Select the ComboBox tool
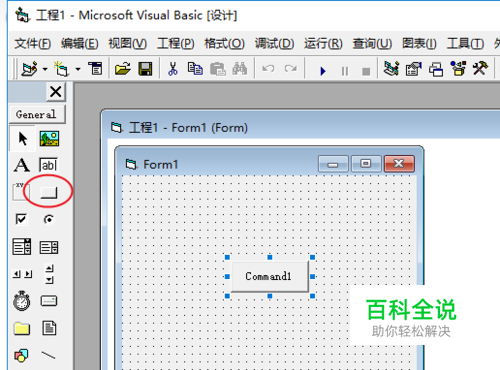500x370 pixels. pyautogui.click(x=22, y=247)
